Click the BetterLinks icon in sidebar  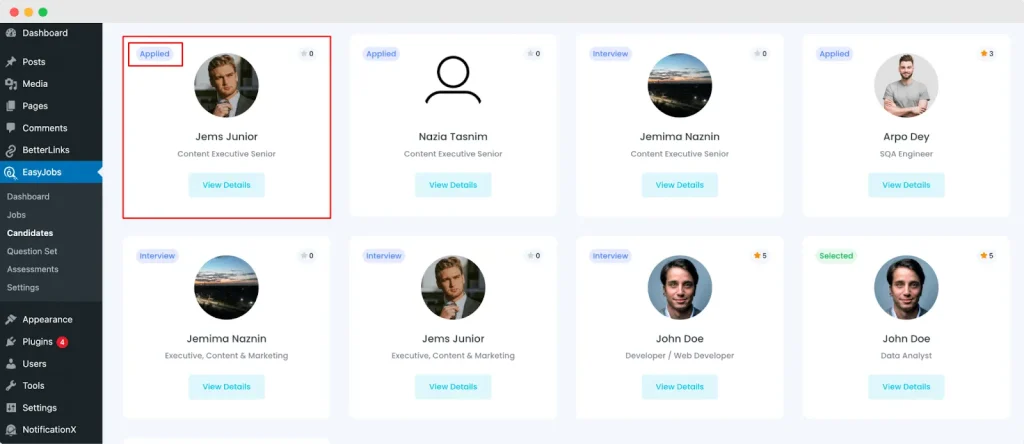[11, 150]
